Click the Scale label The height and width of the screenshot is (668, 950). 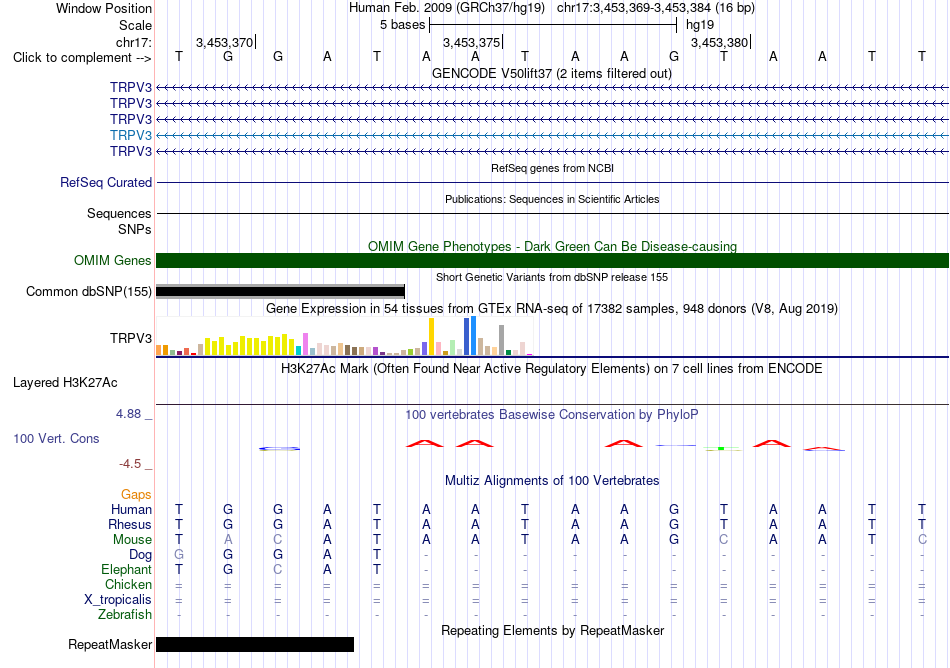click(135, 25)
